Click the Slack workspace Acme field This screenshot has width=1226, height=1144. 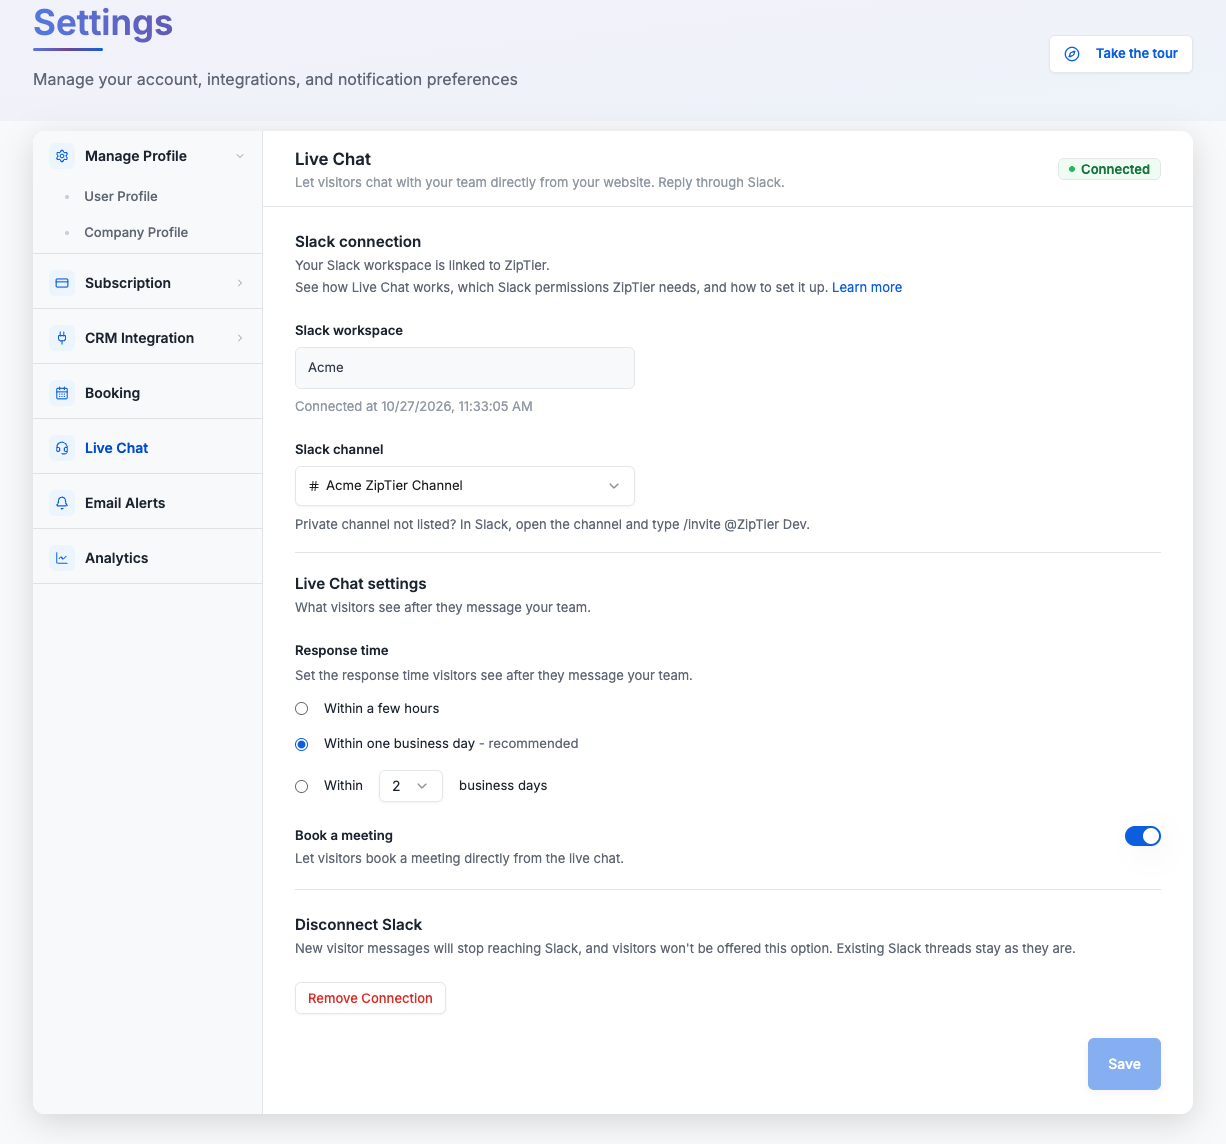coord(465,368)
